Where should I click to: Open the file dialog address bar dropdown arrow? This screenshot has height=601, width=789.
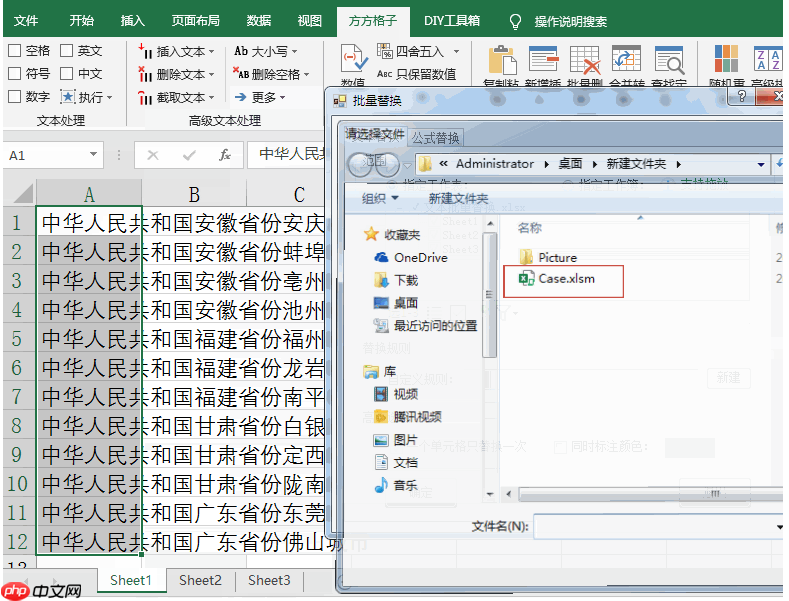click(761, 164)
